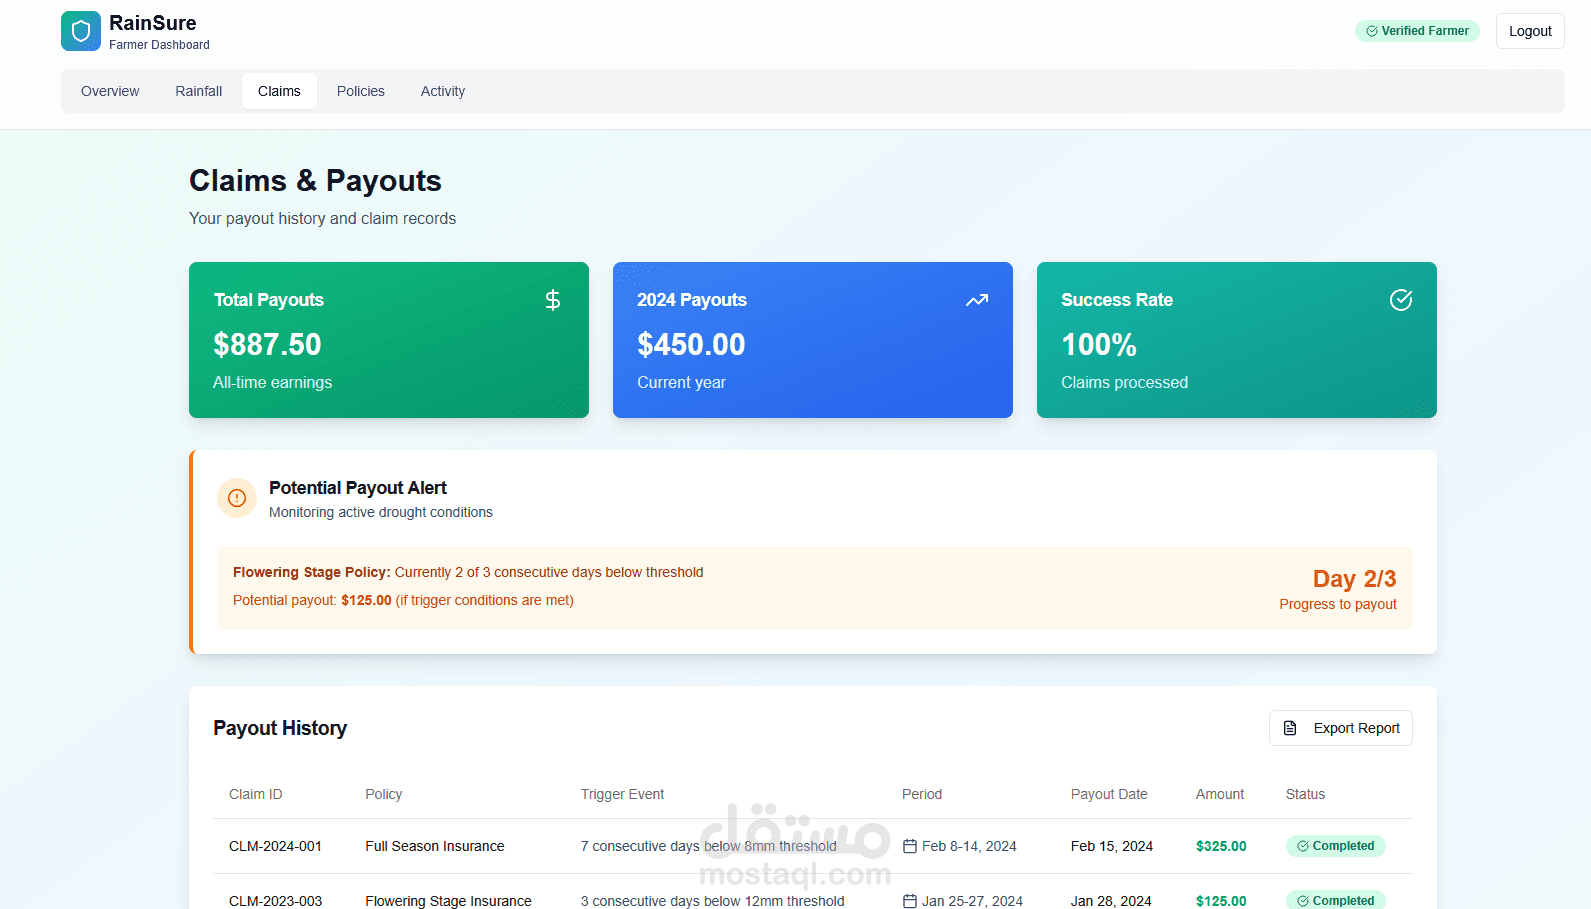Open the Activity tab
The image size is (1591, 909).
443,91
